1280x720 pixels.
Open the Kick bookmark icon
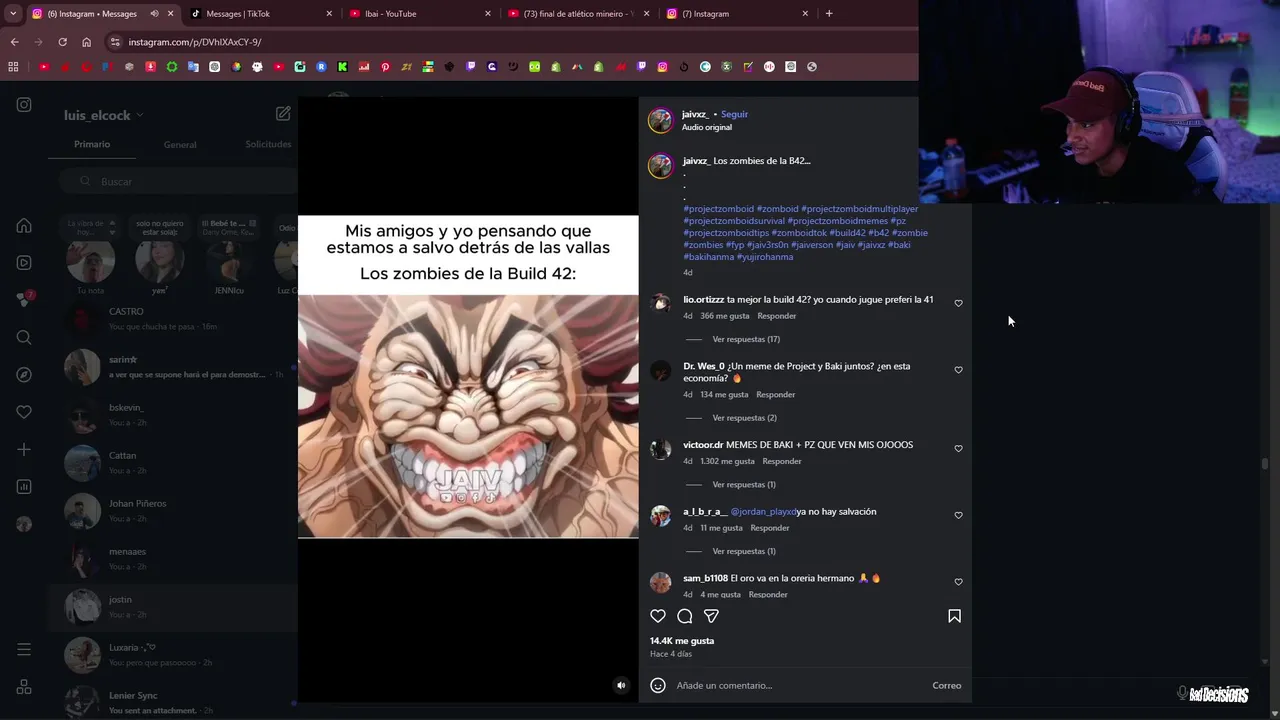click(x=342, y=67)
